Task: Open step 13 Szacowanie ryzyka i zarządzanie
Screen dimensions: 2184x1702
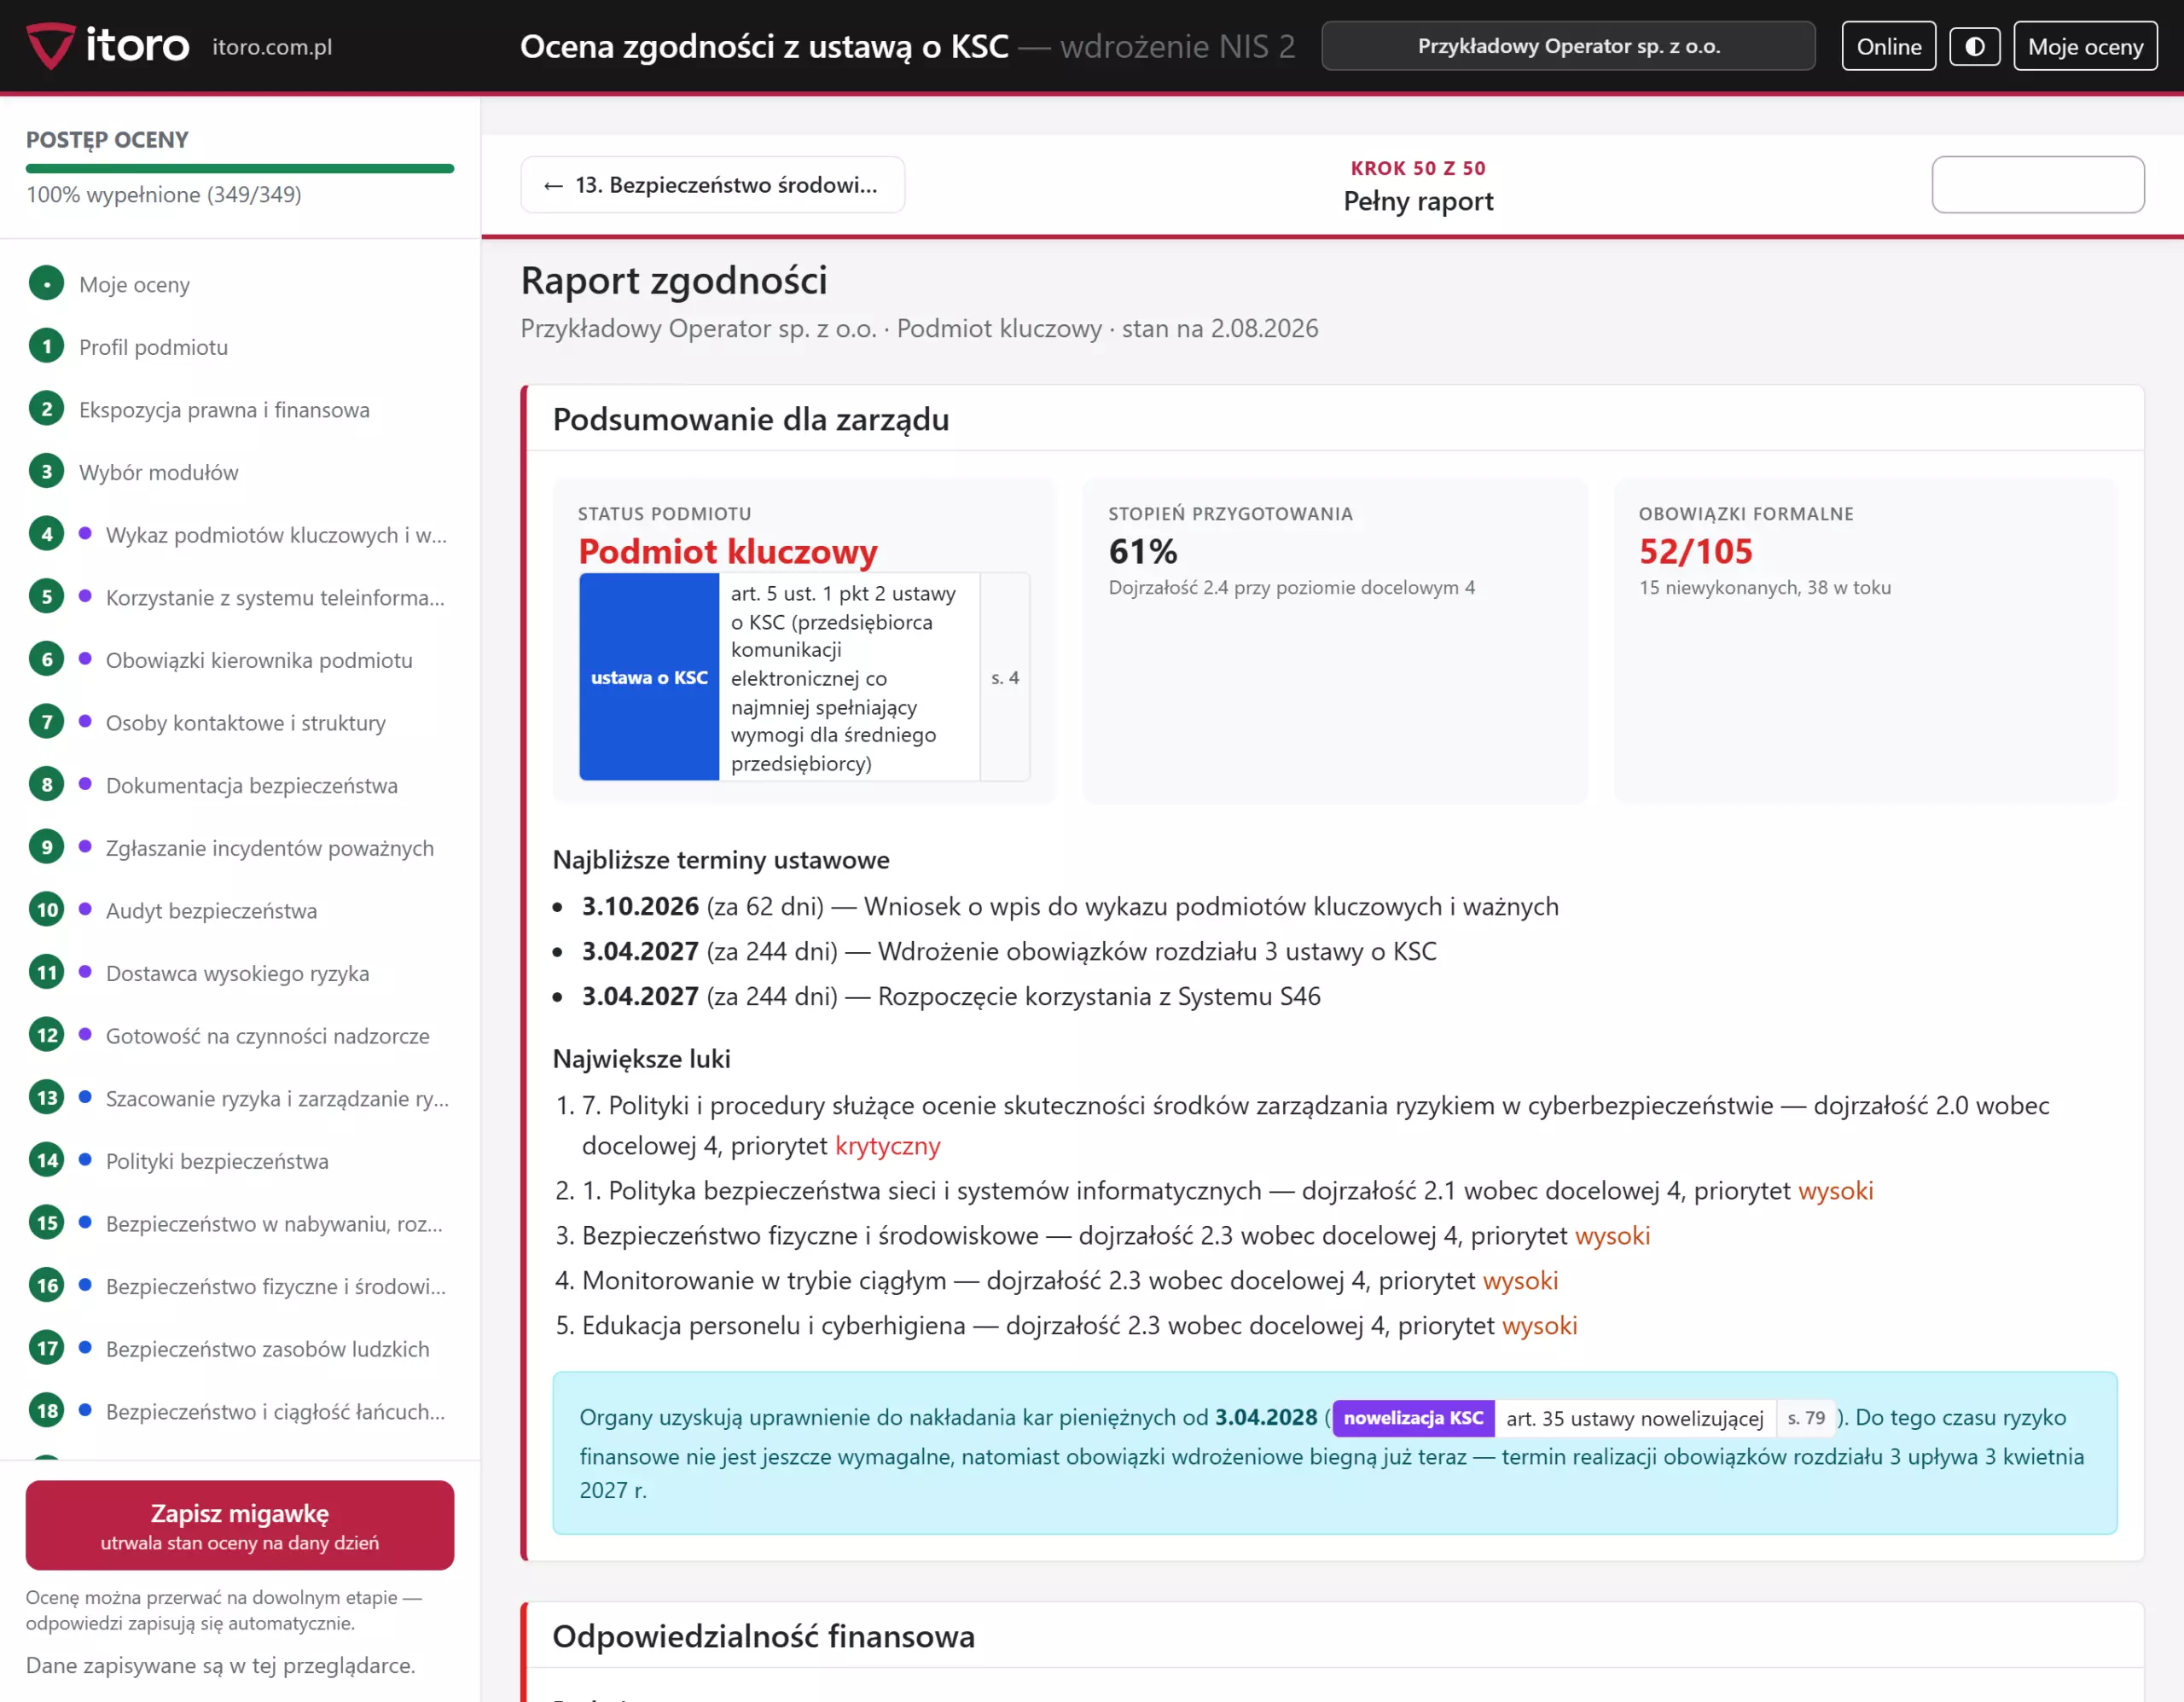Action: [x=240, y=1098]
